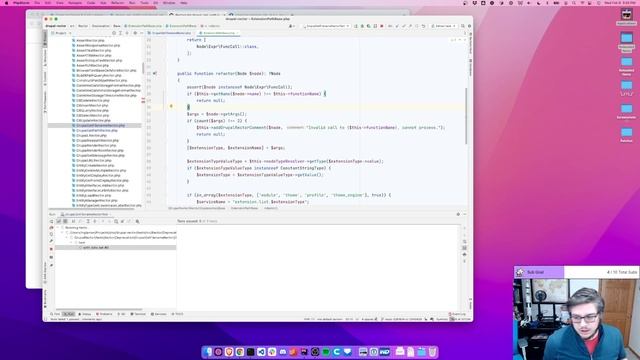Stop the running process in the main toolbar
The width and height of the screenshot is (640, 360).
[x=382, y=26]
